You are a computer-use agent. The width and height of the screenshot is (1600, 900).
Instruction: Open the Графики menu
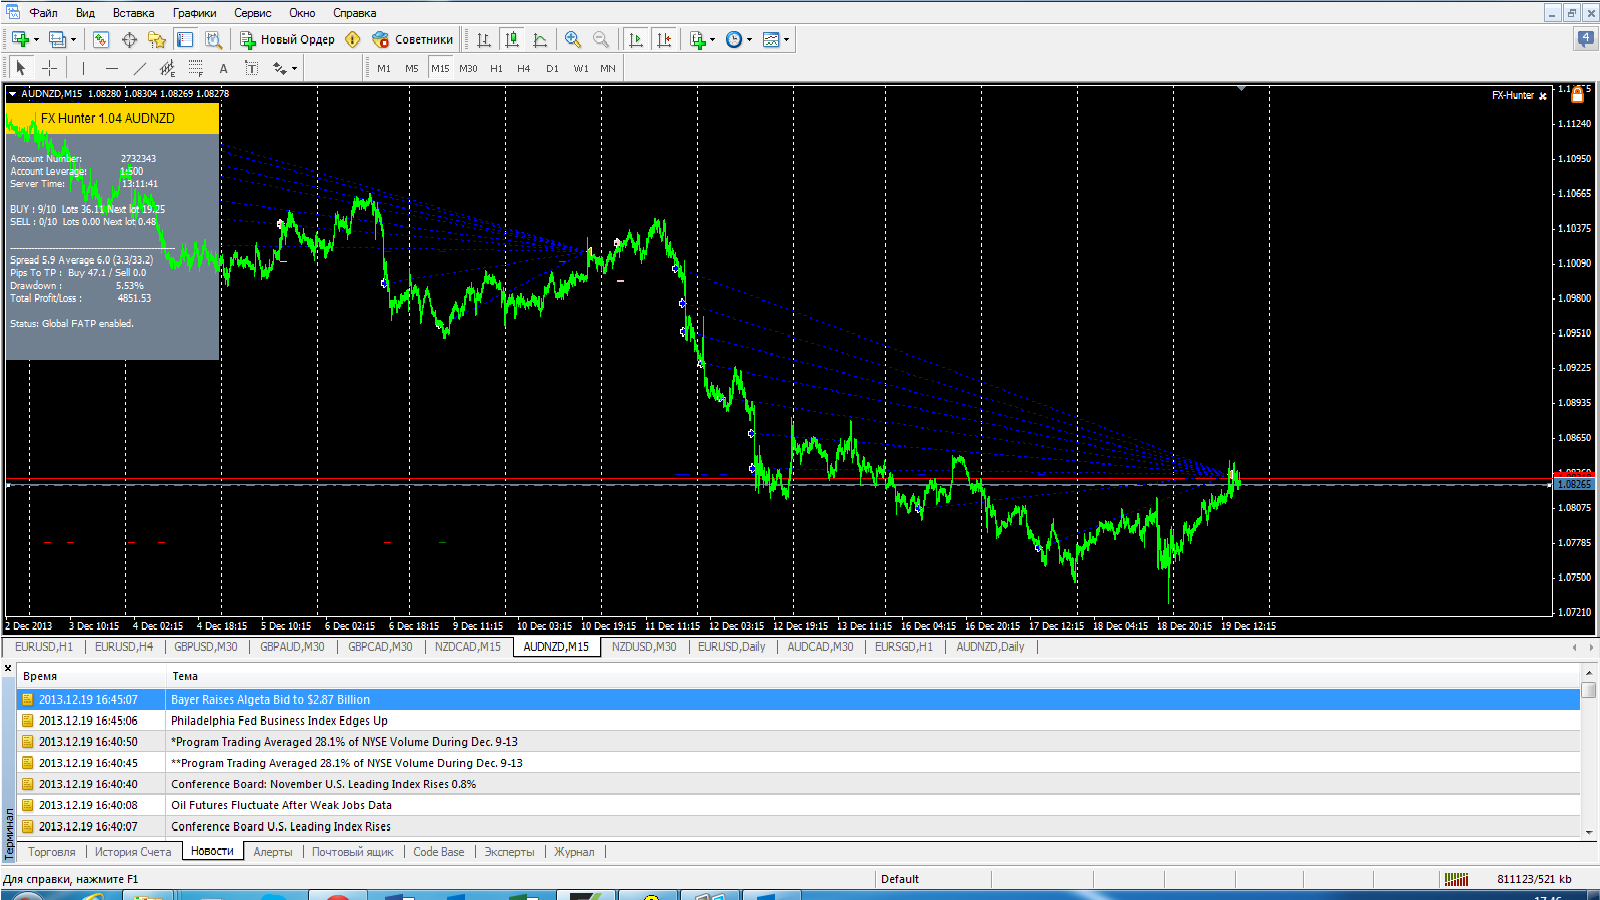(x=194, y=13)
